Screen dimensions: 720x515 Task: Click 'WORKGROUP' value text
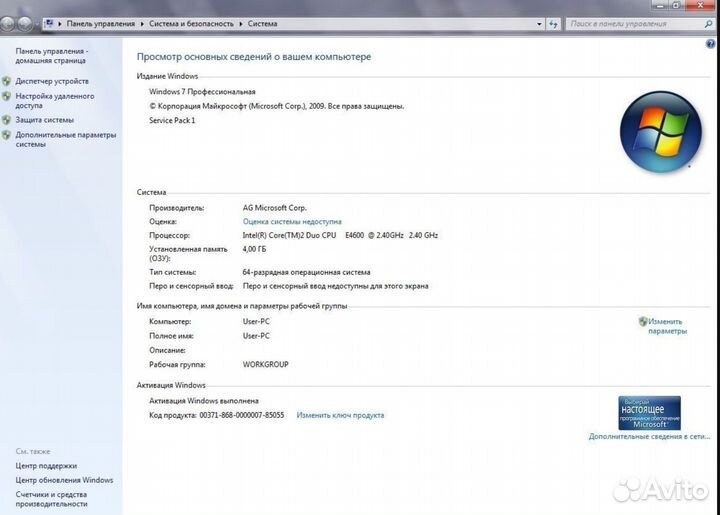click(265, 364)
